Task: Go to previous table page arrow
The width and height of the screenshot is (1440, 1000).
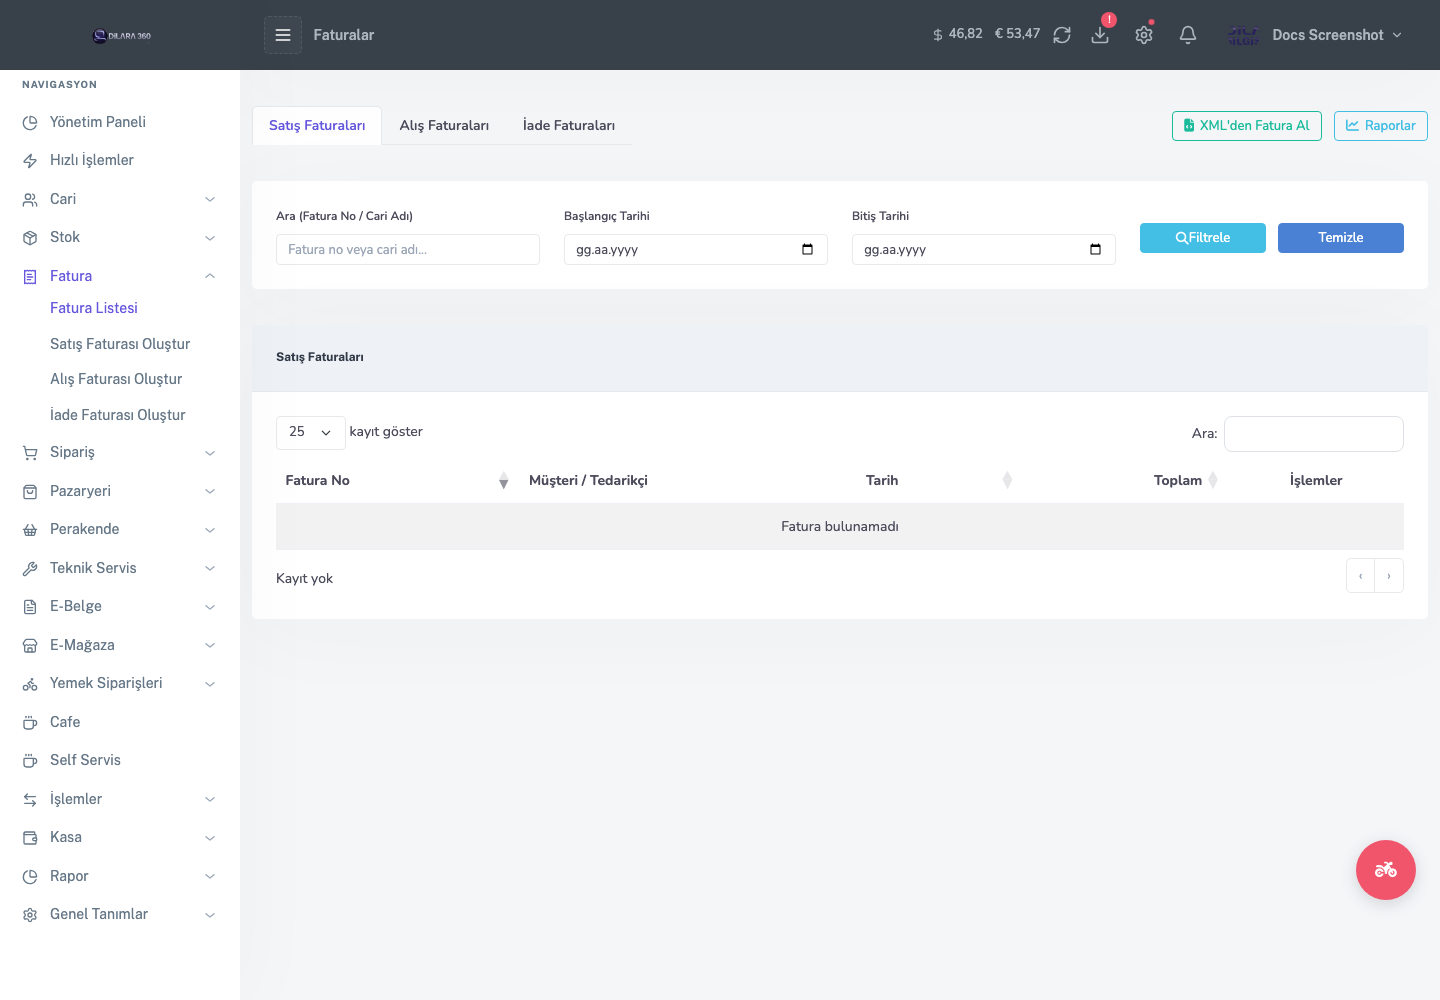Action: click(x=1360, y=576)
